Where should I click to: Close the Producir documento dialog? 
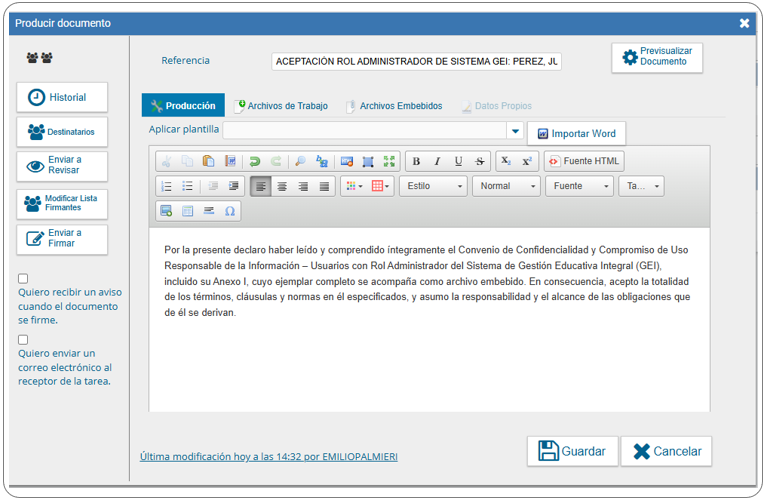pos(744,23)
